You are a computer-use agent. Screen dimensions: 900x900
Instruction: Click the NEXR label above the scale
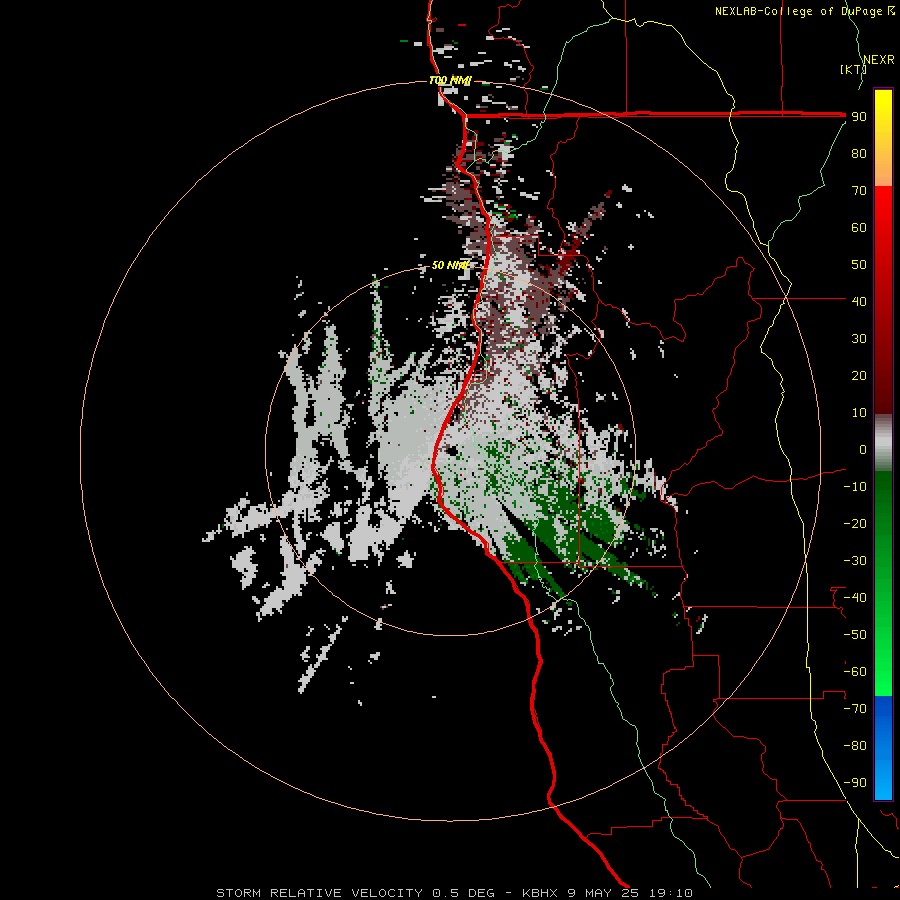click(x=879, y=60)
